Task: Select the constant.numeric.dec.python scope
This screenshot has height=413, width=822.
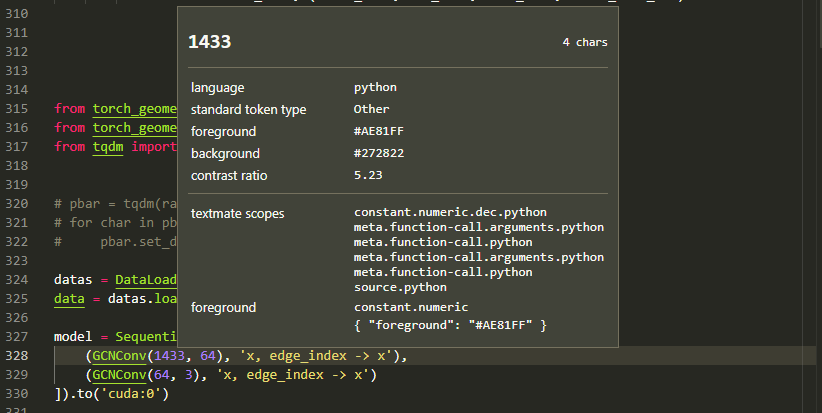Action: [x=450, y=212]
